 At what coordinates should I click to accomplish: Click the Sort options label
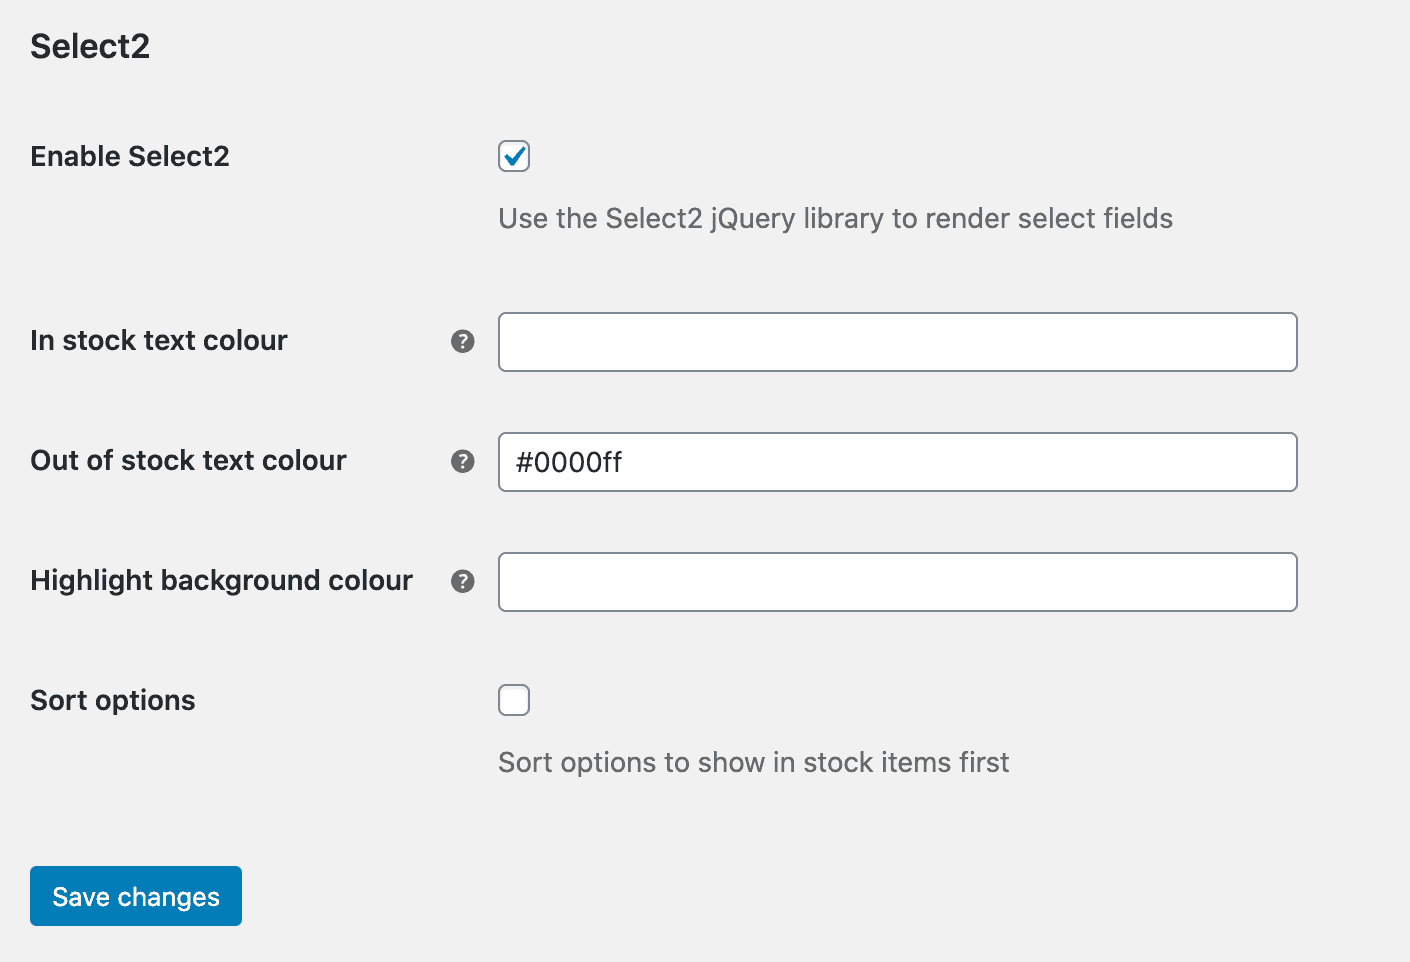(x=113, y=700)
